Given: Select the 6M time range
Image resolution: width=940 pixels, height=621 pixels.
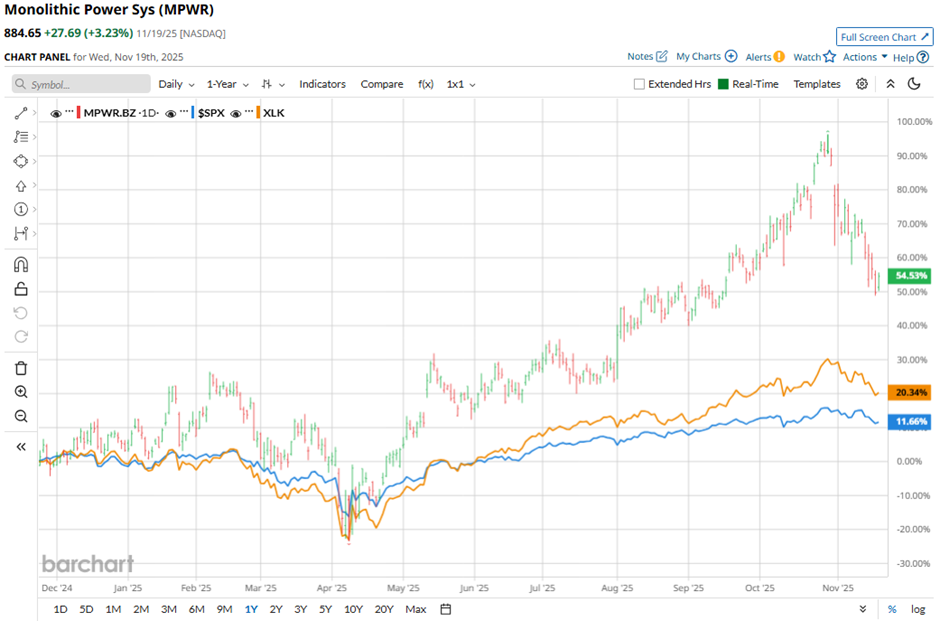Looking at the screenshot, I should click(196, 609).
